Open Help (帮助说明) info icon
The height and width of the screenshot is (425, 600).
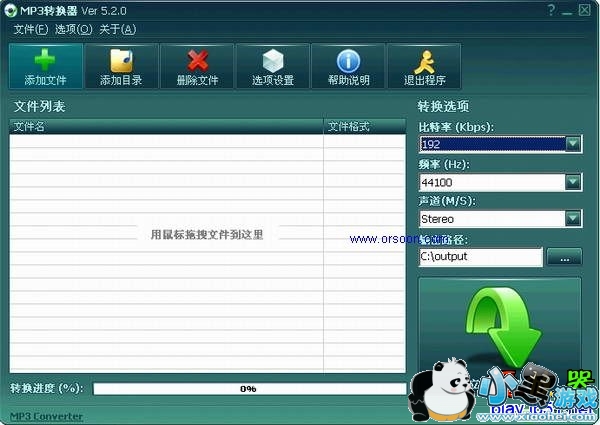pos(348,61)
